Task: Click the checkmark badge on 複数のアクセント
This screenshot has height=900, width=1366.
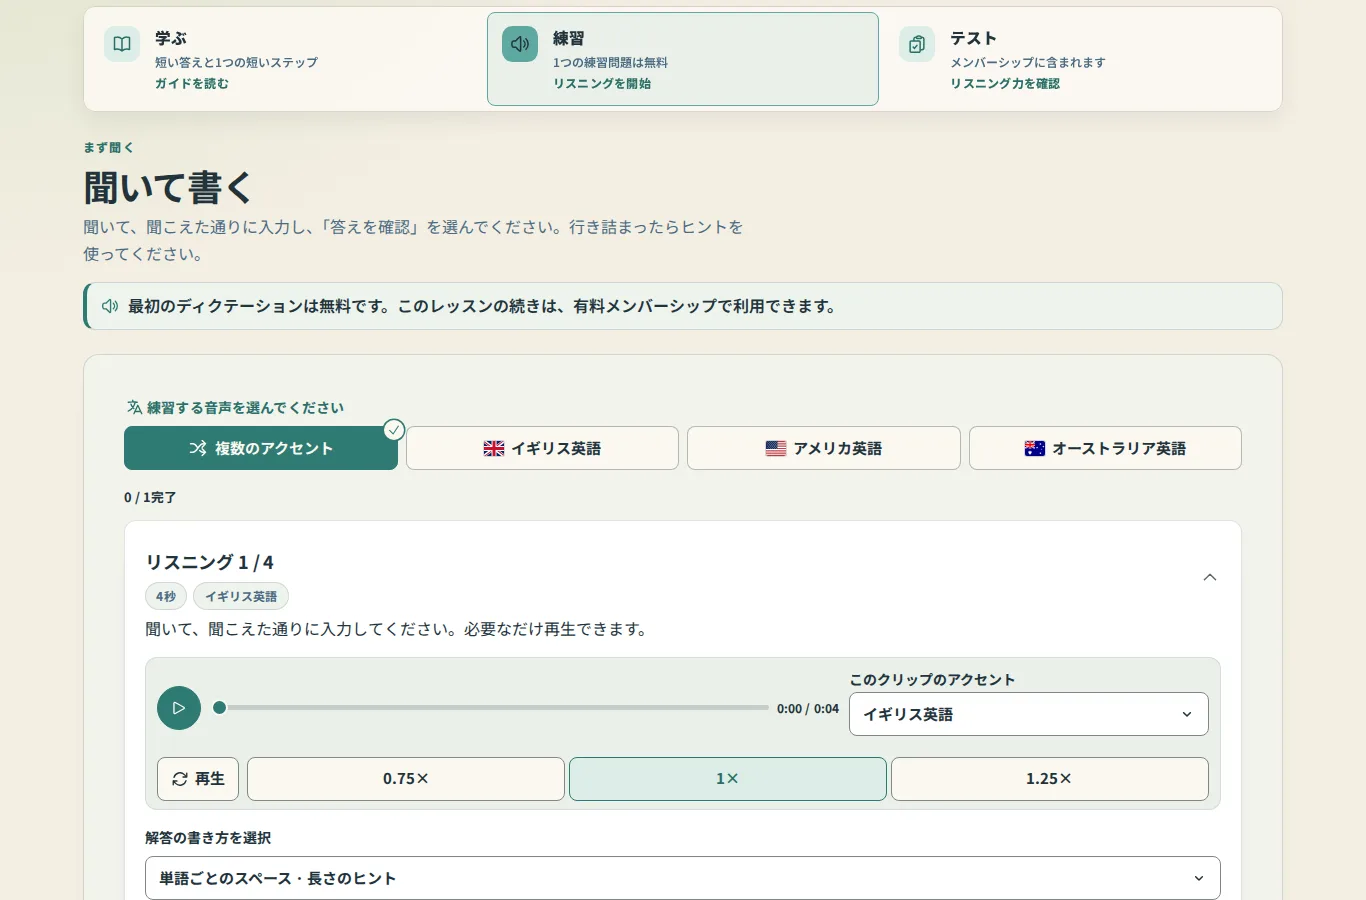Action: [x=394, y=430]
